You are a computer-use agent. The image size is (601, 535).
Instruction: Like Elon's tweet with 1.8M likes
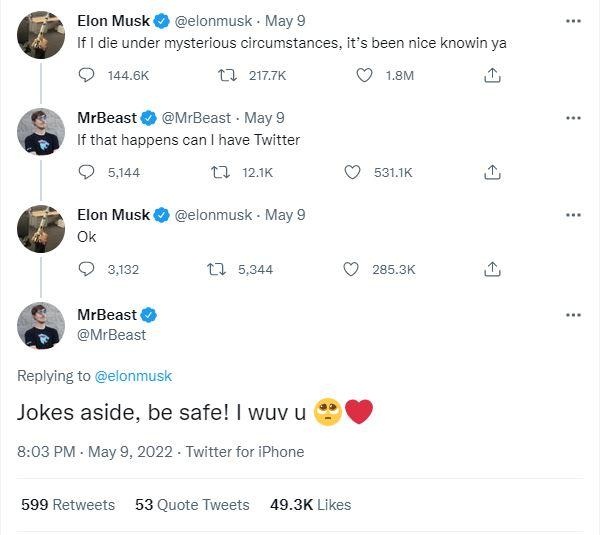coord(365,75)
